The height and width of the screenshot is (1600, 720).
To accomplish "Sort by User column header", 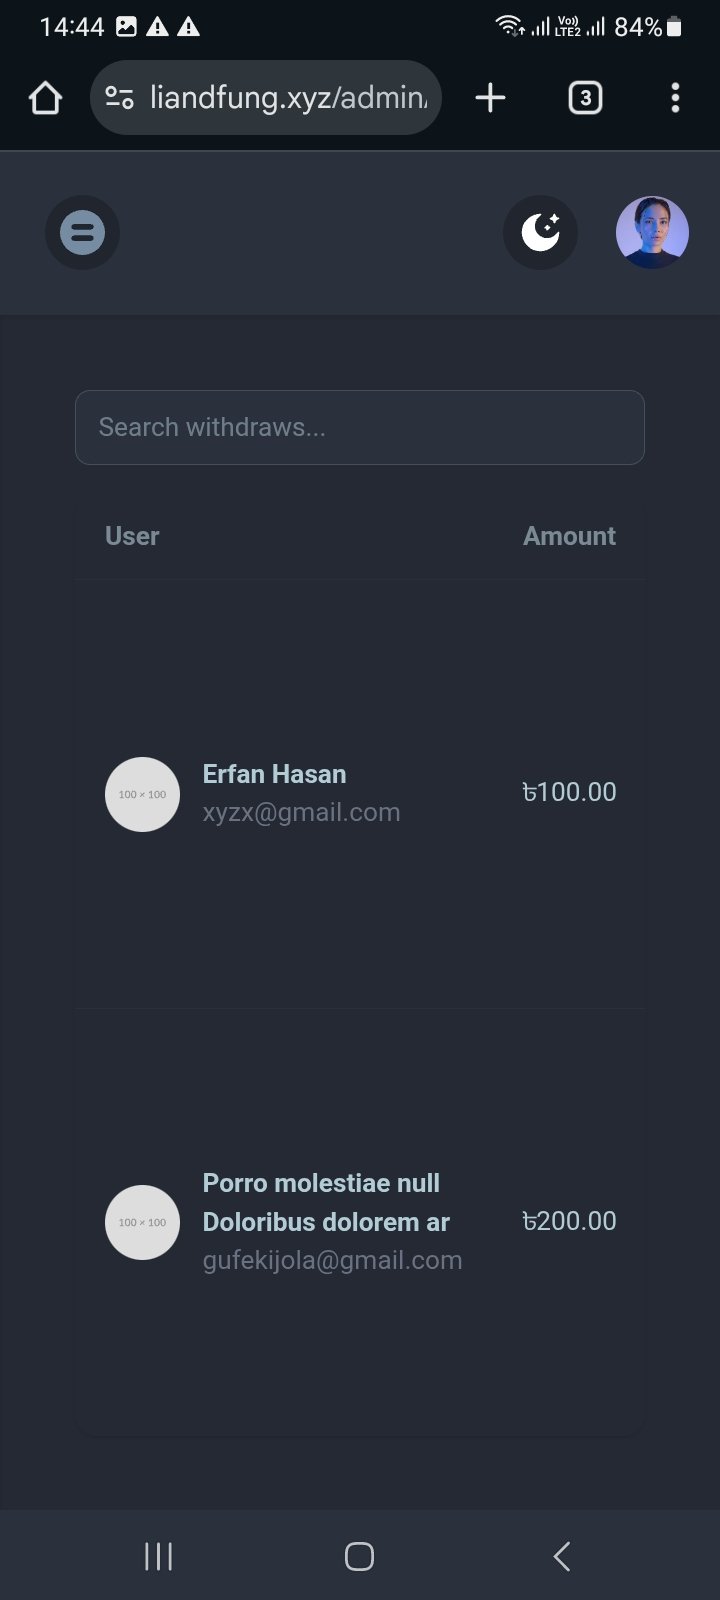I will pos(132,536).
